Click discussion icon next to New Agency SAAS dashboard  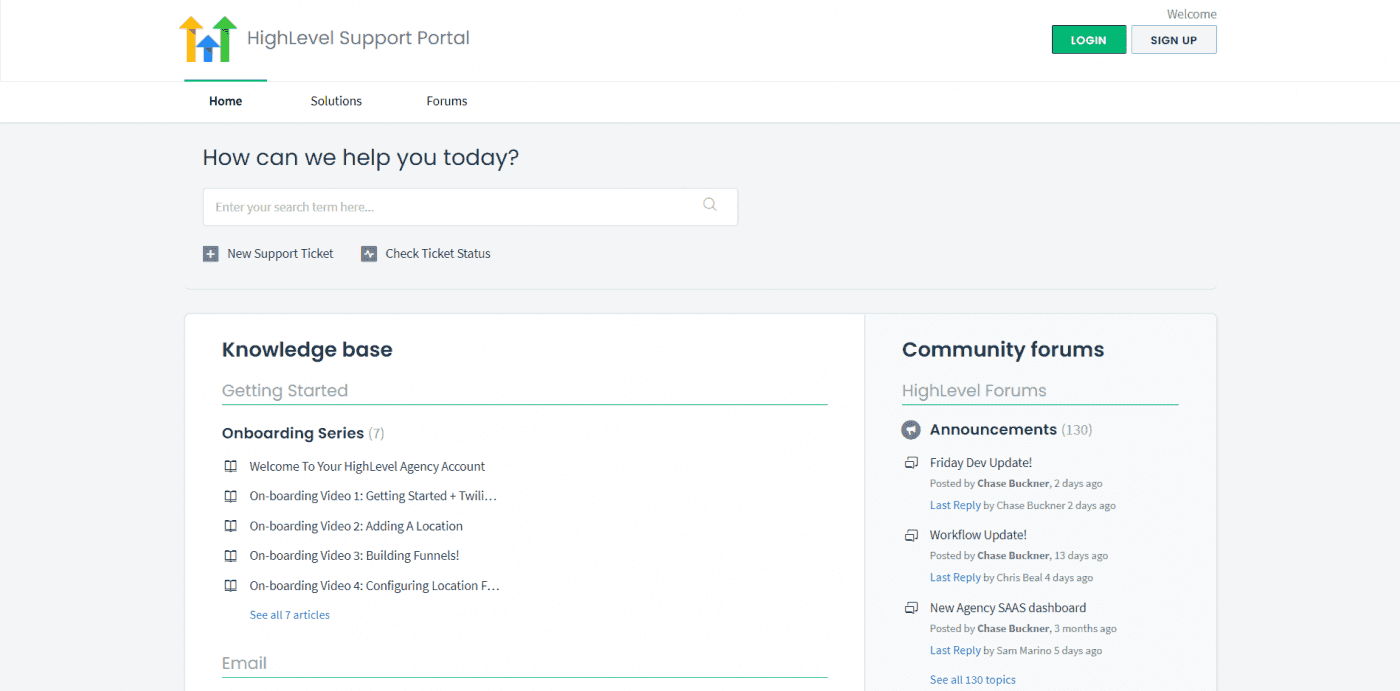tap(911, 608)
